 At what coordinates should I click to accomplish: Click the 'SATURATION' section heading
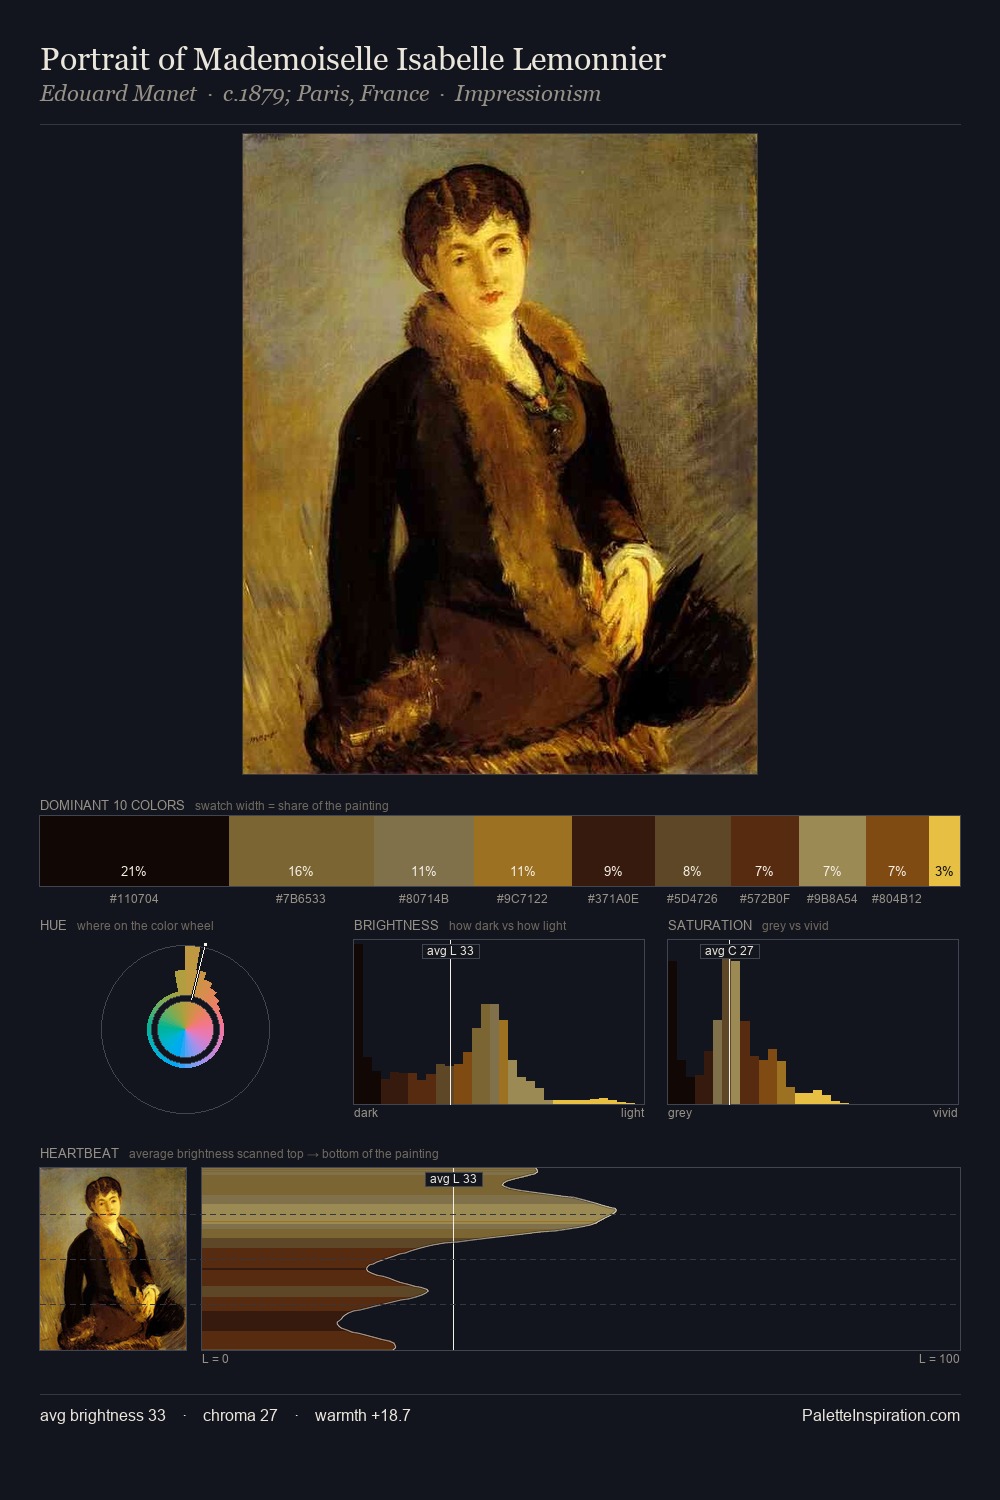coord(710,925)
